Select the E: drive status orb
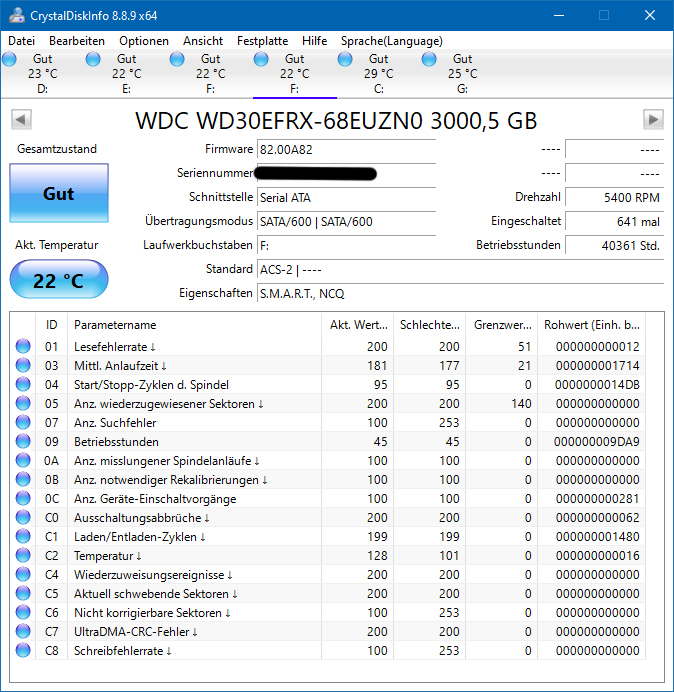Viewport: 674px width, 692px height. tap(93, 59)
